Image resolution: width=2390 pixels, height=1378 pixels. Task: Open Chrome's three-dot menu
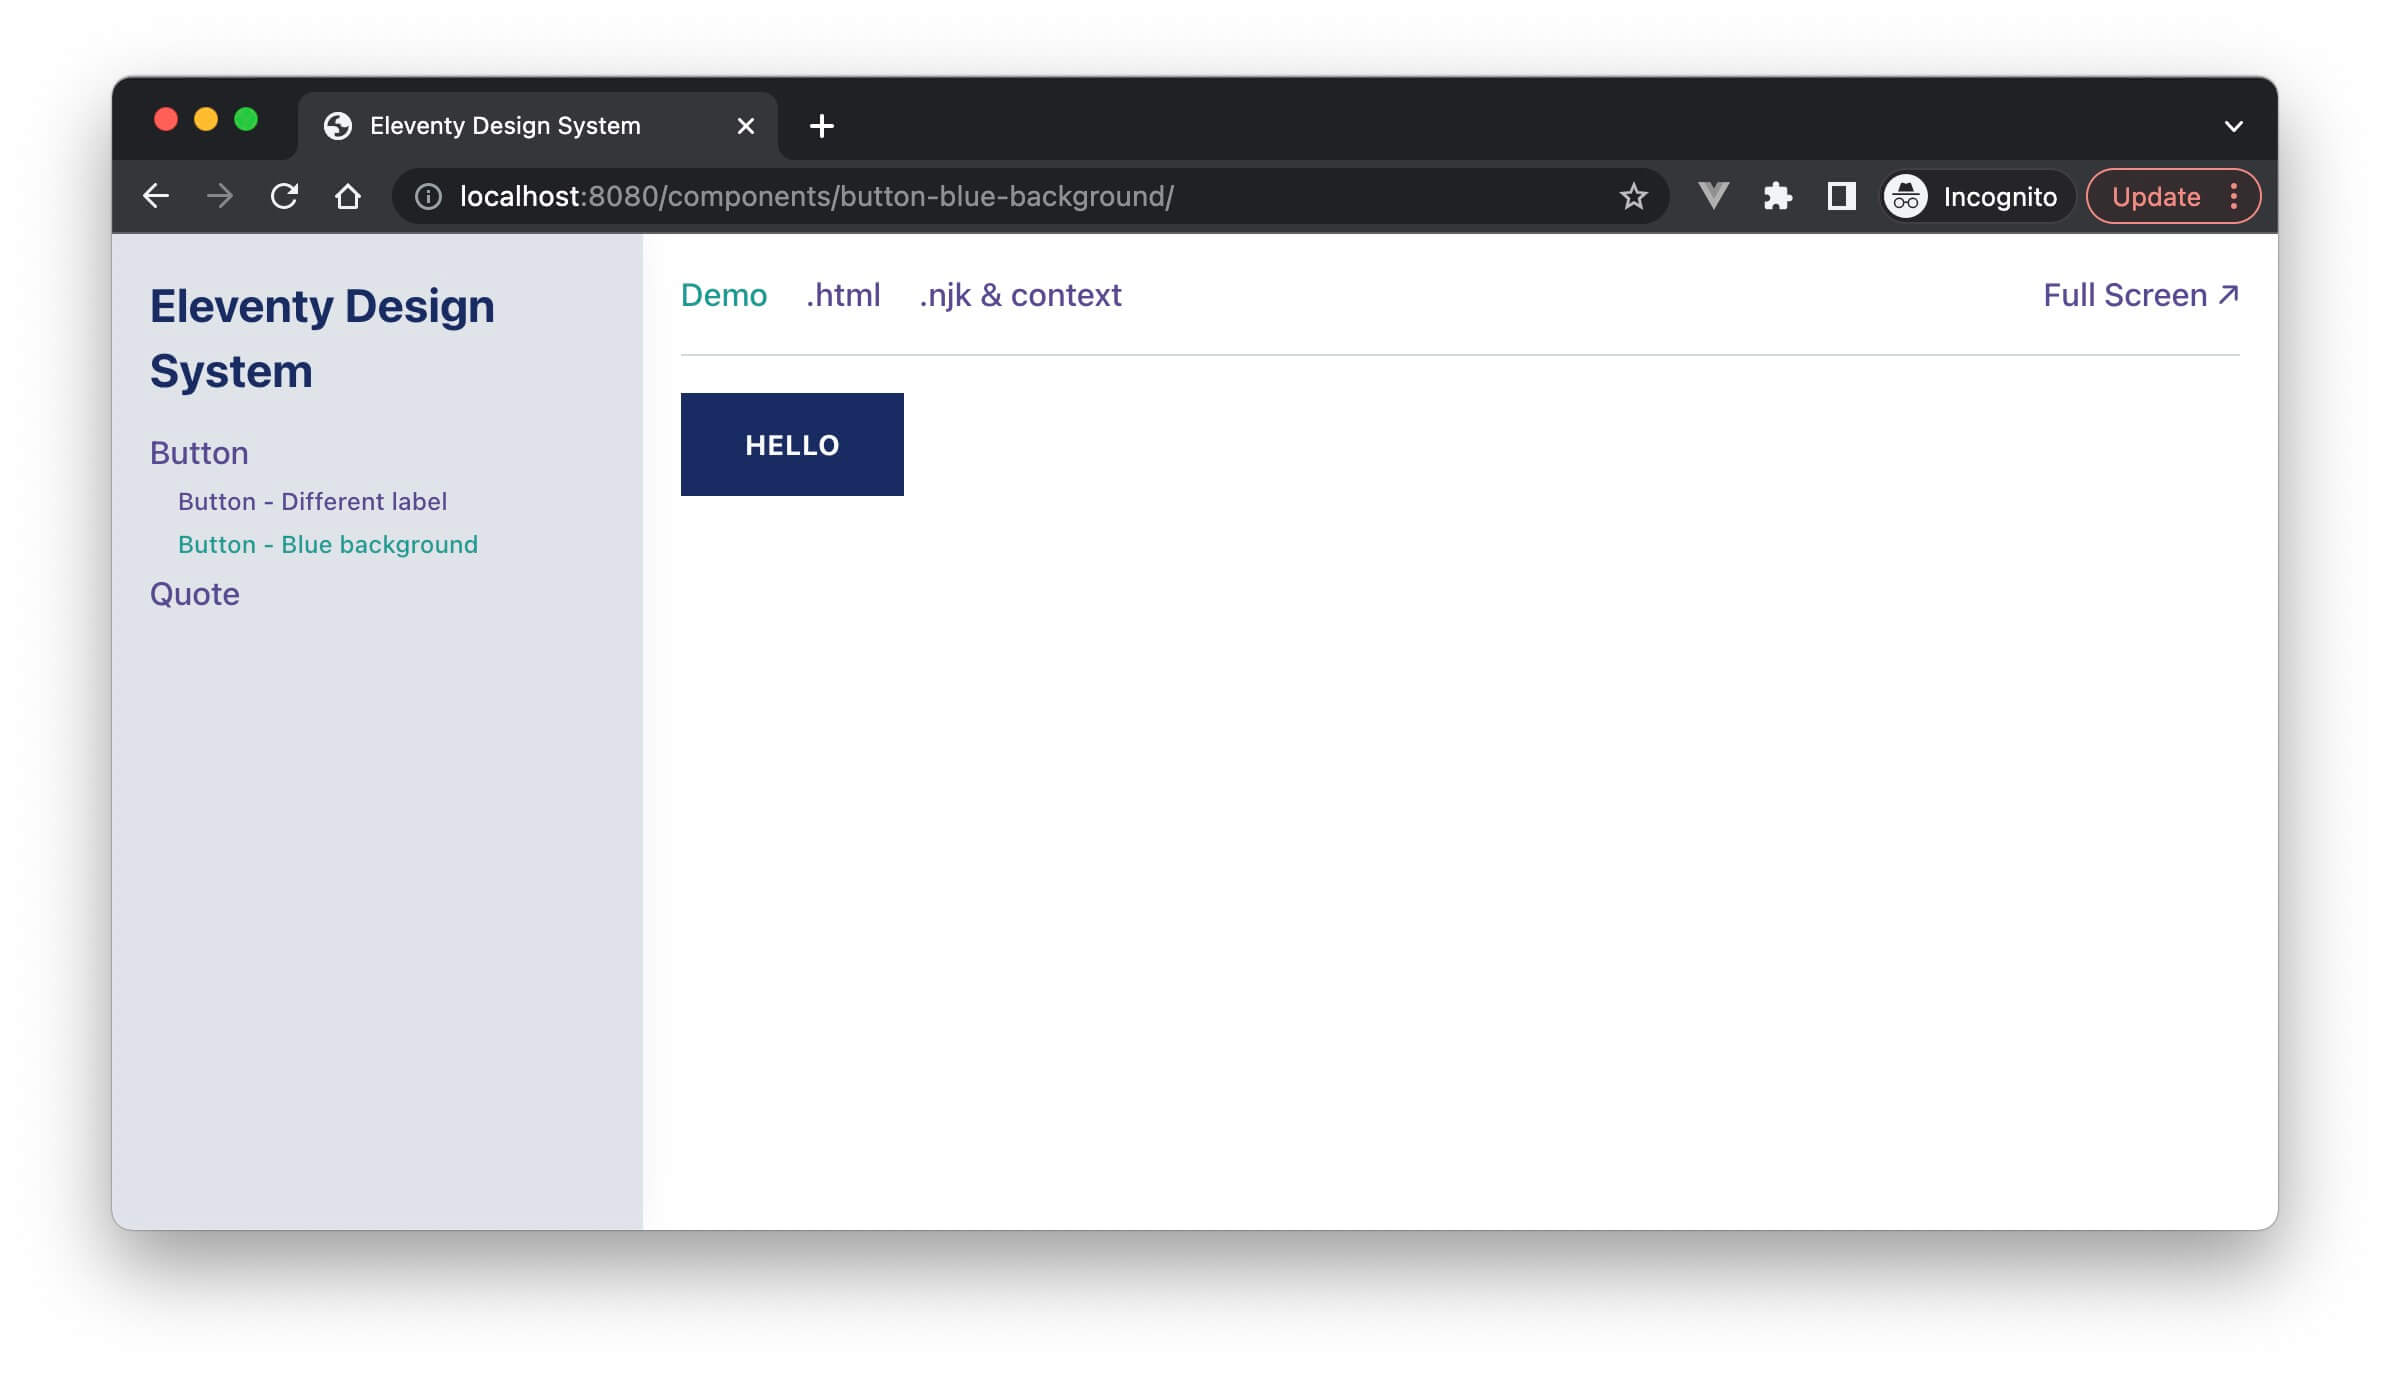[x=2234, y=196]
